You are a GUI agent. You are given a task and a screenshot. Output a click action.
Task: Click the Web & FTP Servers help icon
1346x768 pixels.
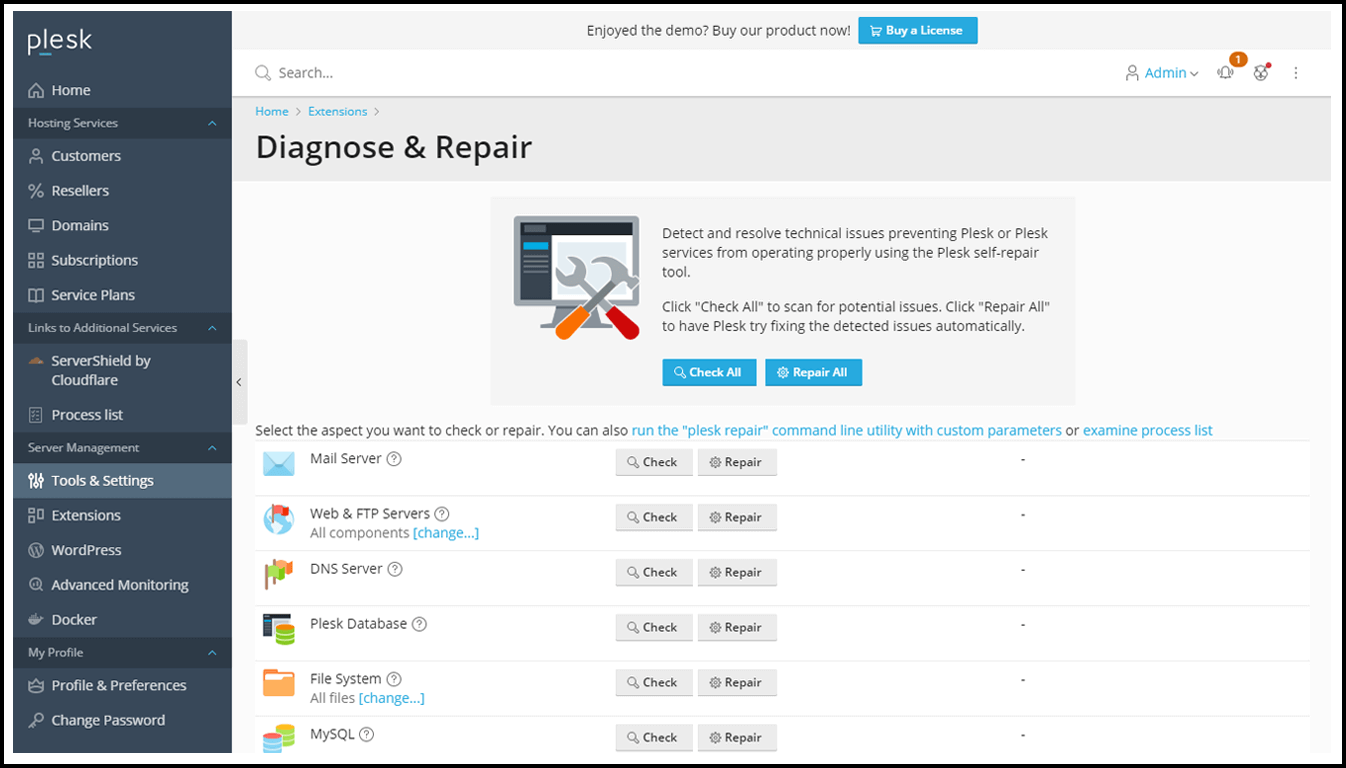coord(442,514)
